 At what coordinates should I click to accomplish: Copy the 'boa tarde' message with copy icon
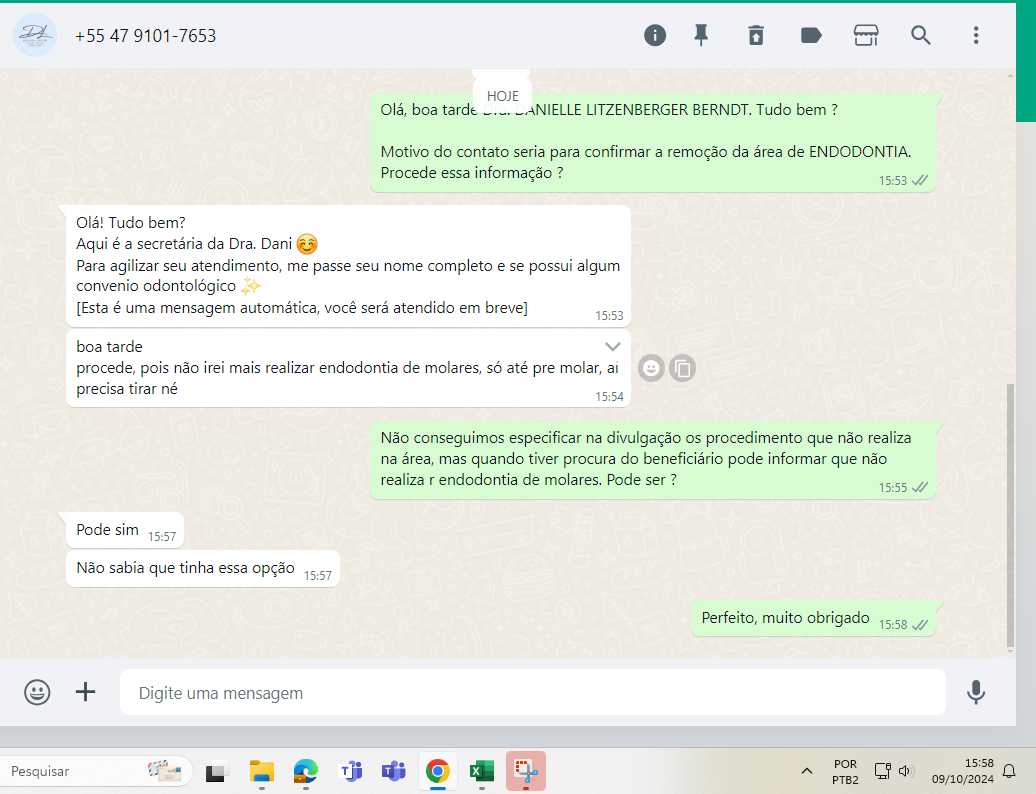point(683,368)
